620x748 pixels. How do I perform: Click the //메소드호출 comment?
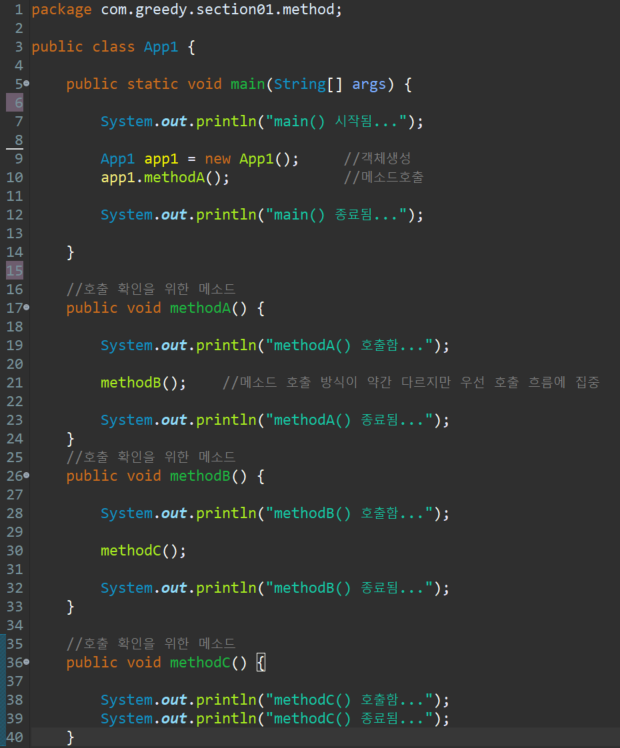[383, 177]
